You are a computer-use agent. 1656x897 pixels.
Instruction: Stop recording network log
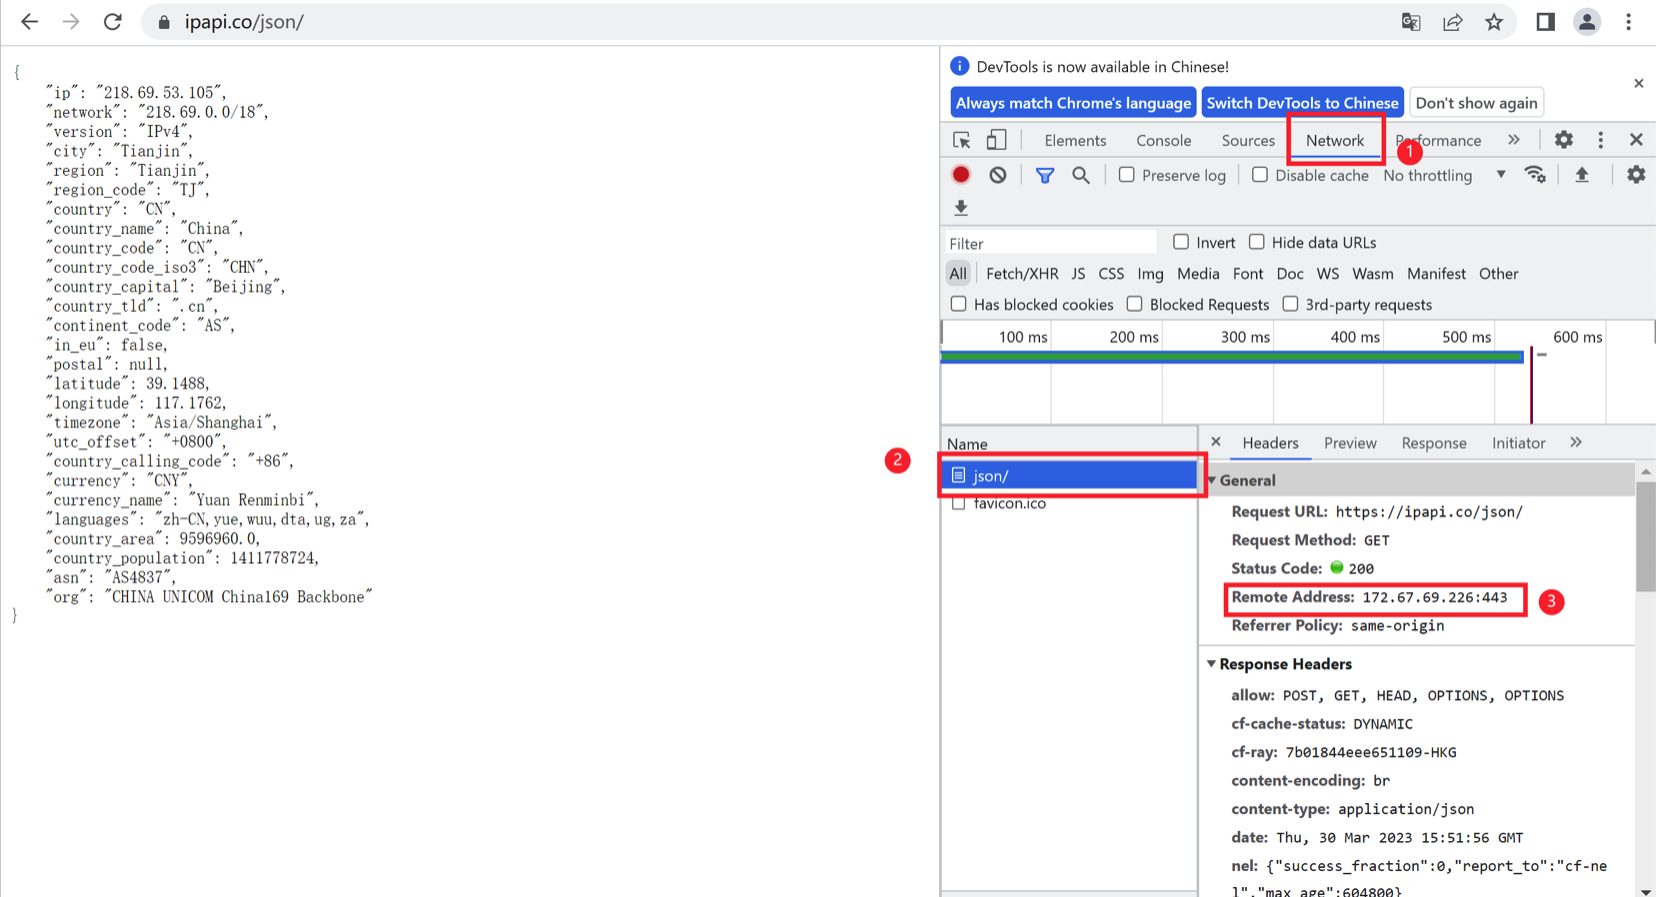(x=961, y=175)
